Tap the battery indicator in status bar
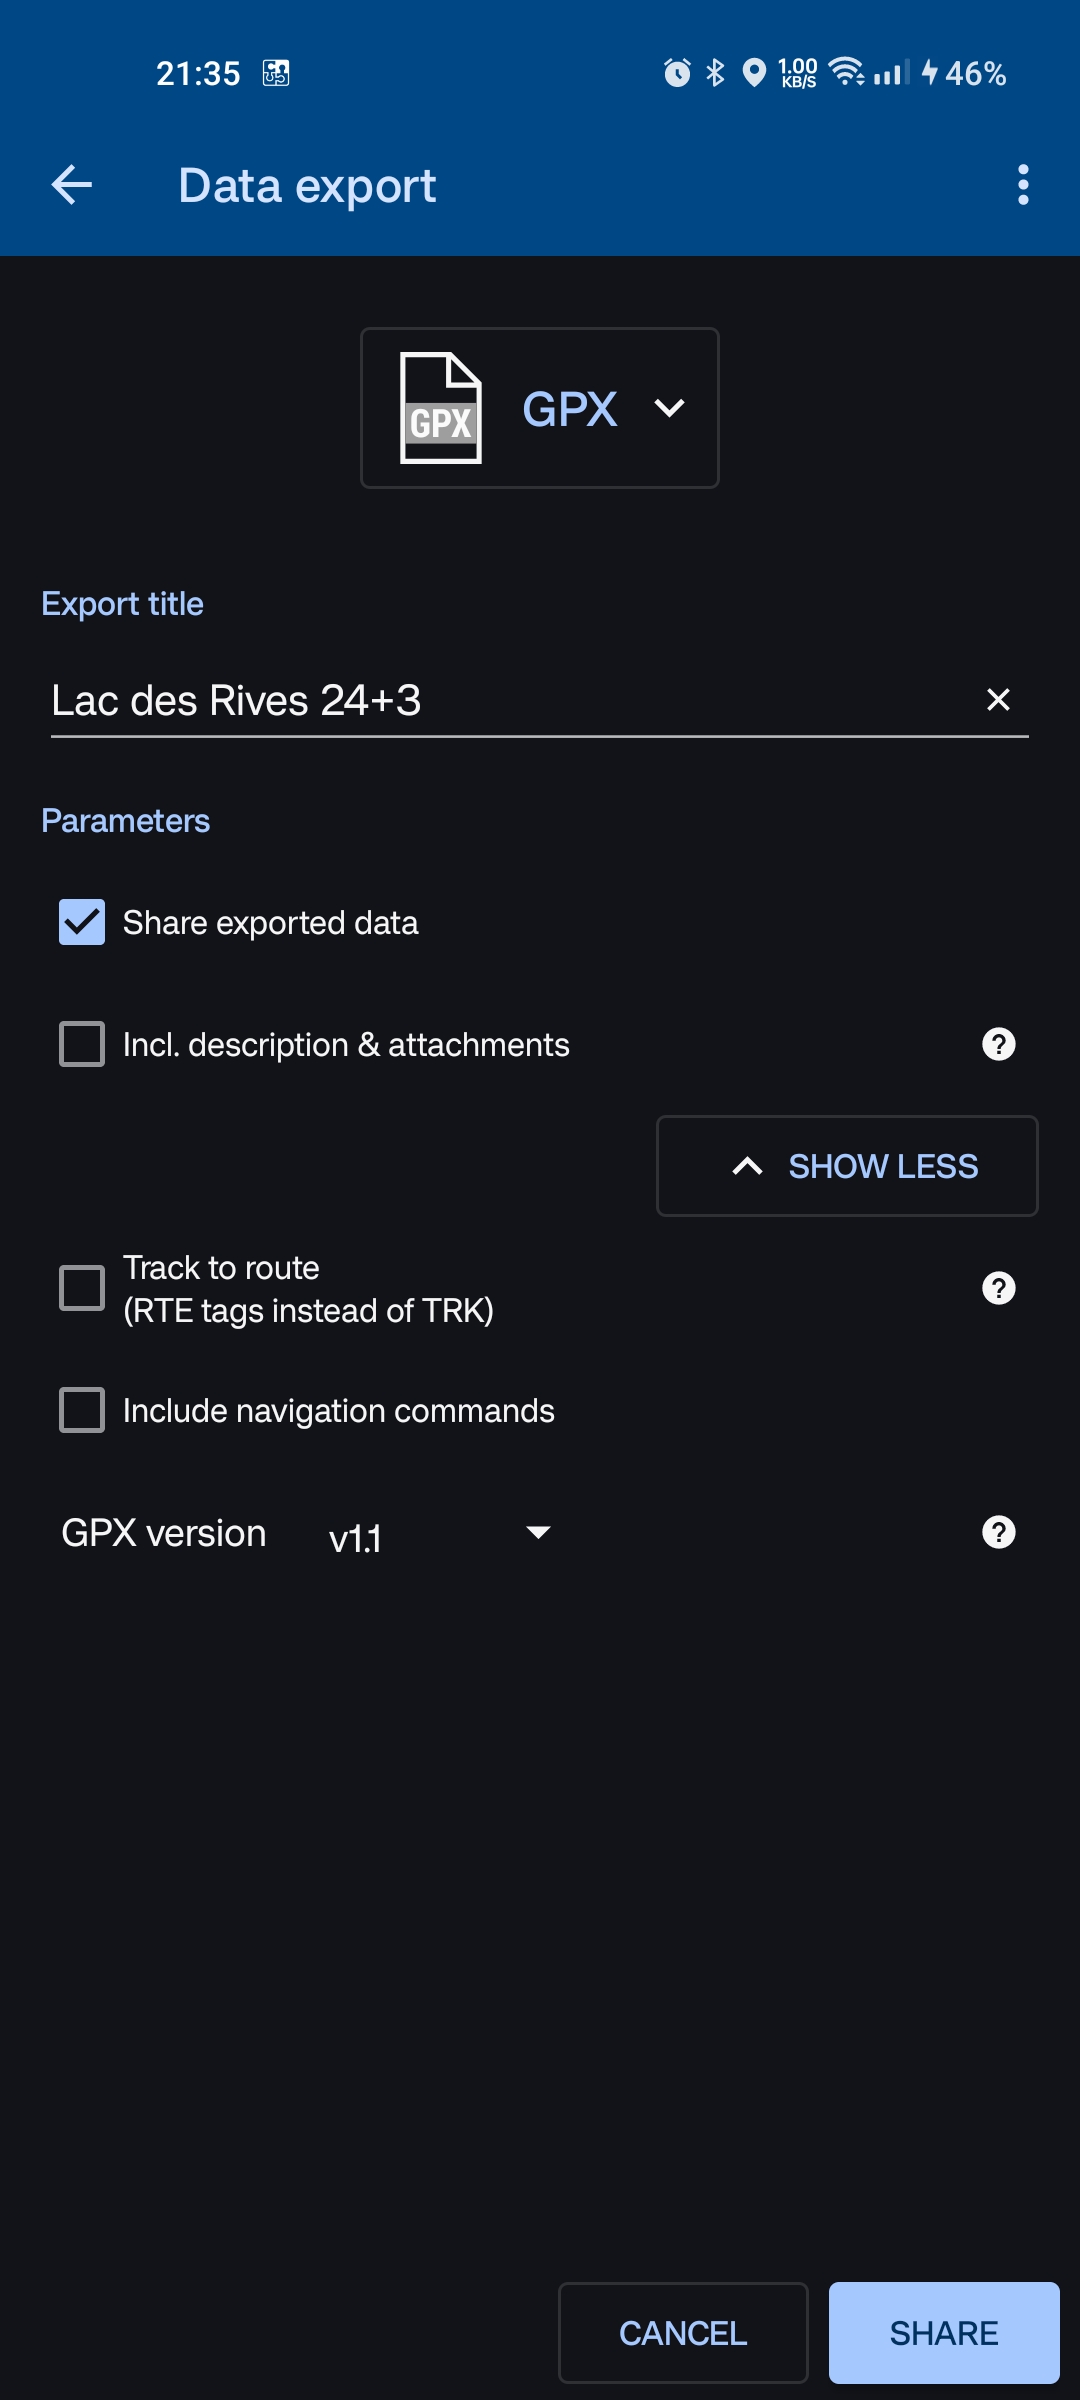Screen dimensions: 1080x2400 [x=965, y=73]
